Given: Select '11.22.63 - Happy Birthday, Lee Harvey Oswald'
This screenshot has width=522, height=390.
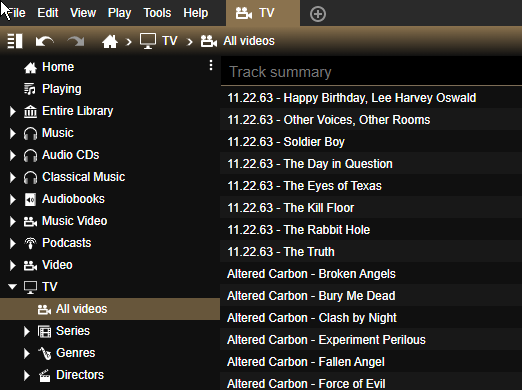Looking at the screenshot, I should click(x=371, y=98).
